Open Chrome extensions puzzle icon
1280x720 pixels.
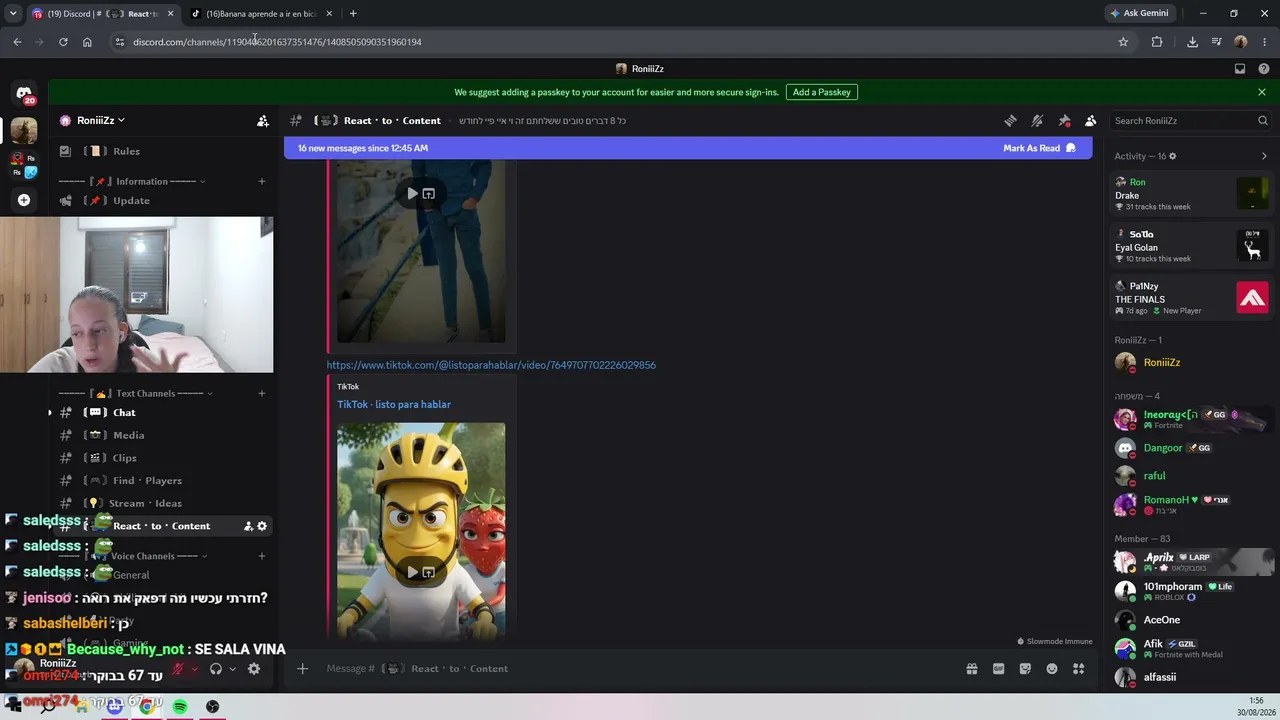point(1157,42)
